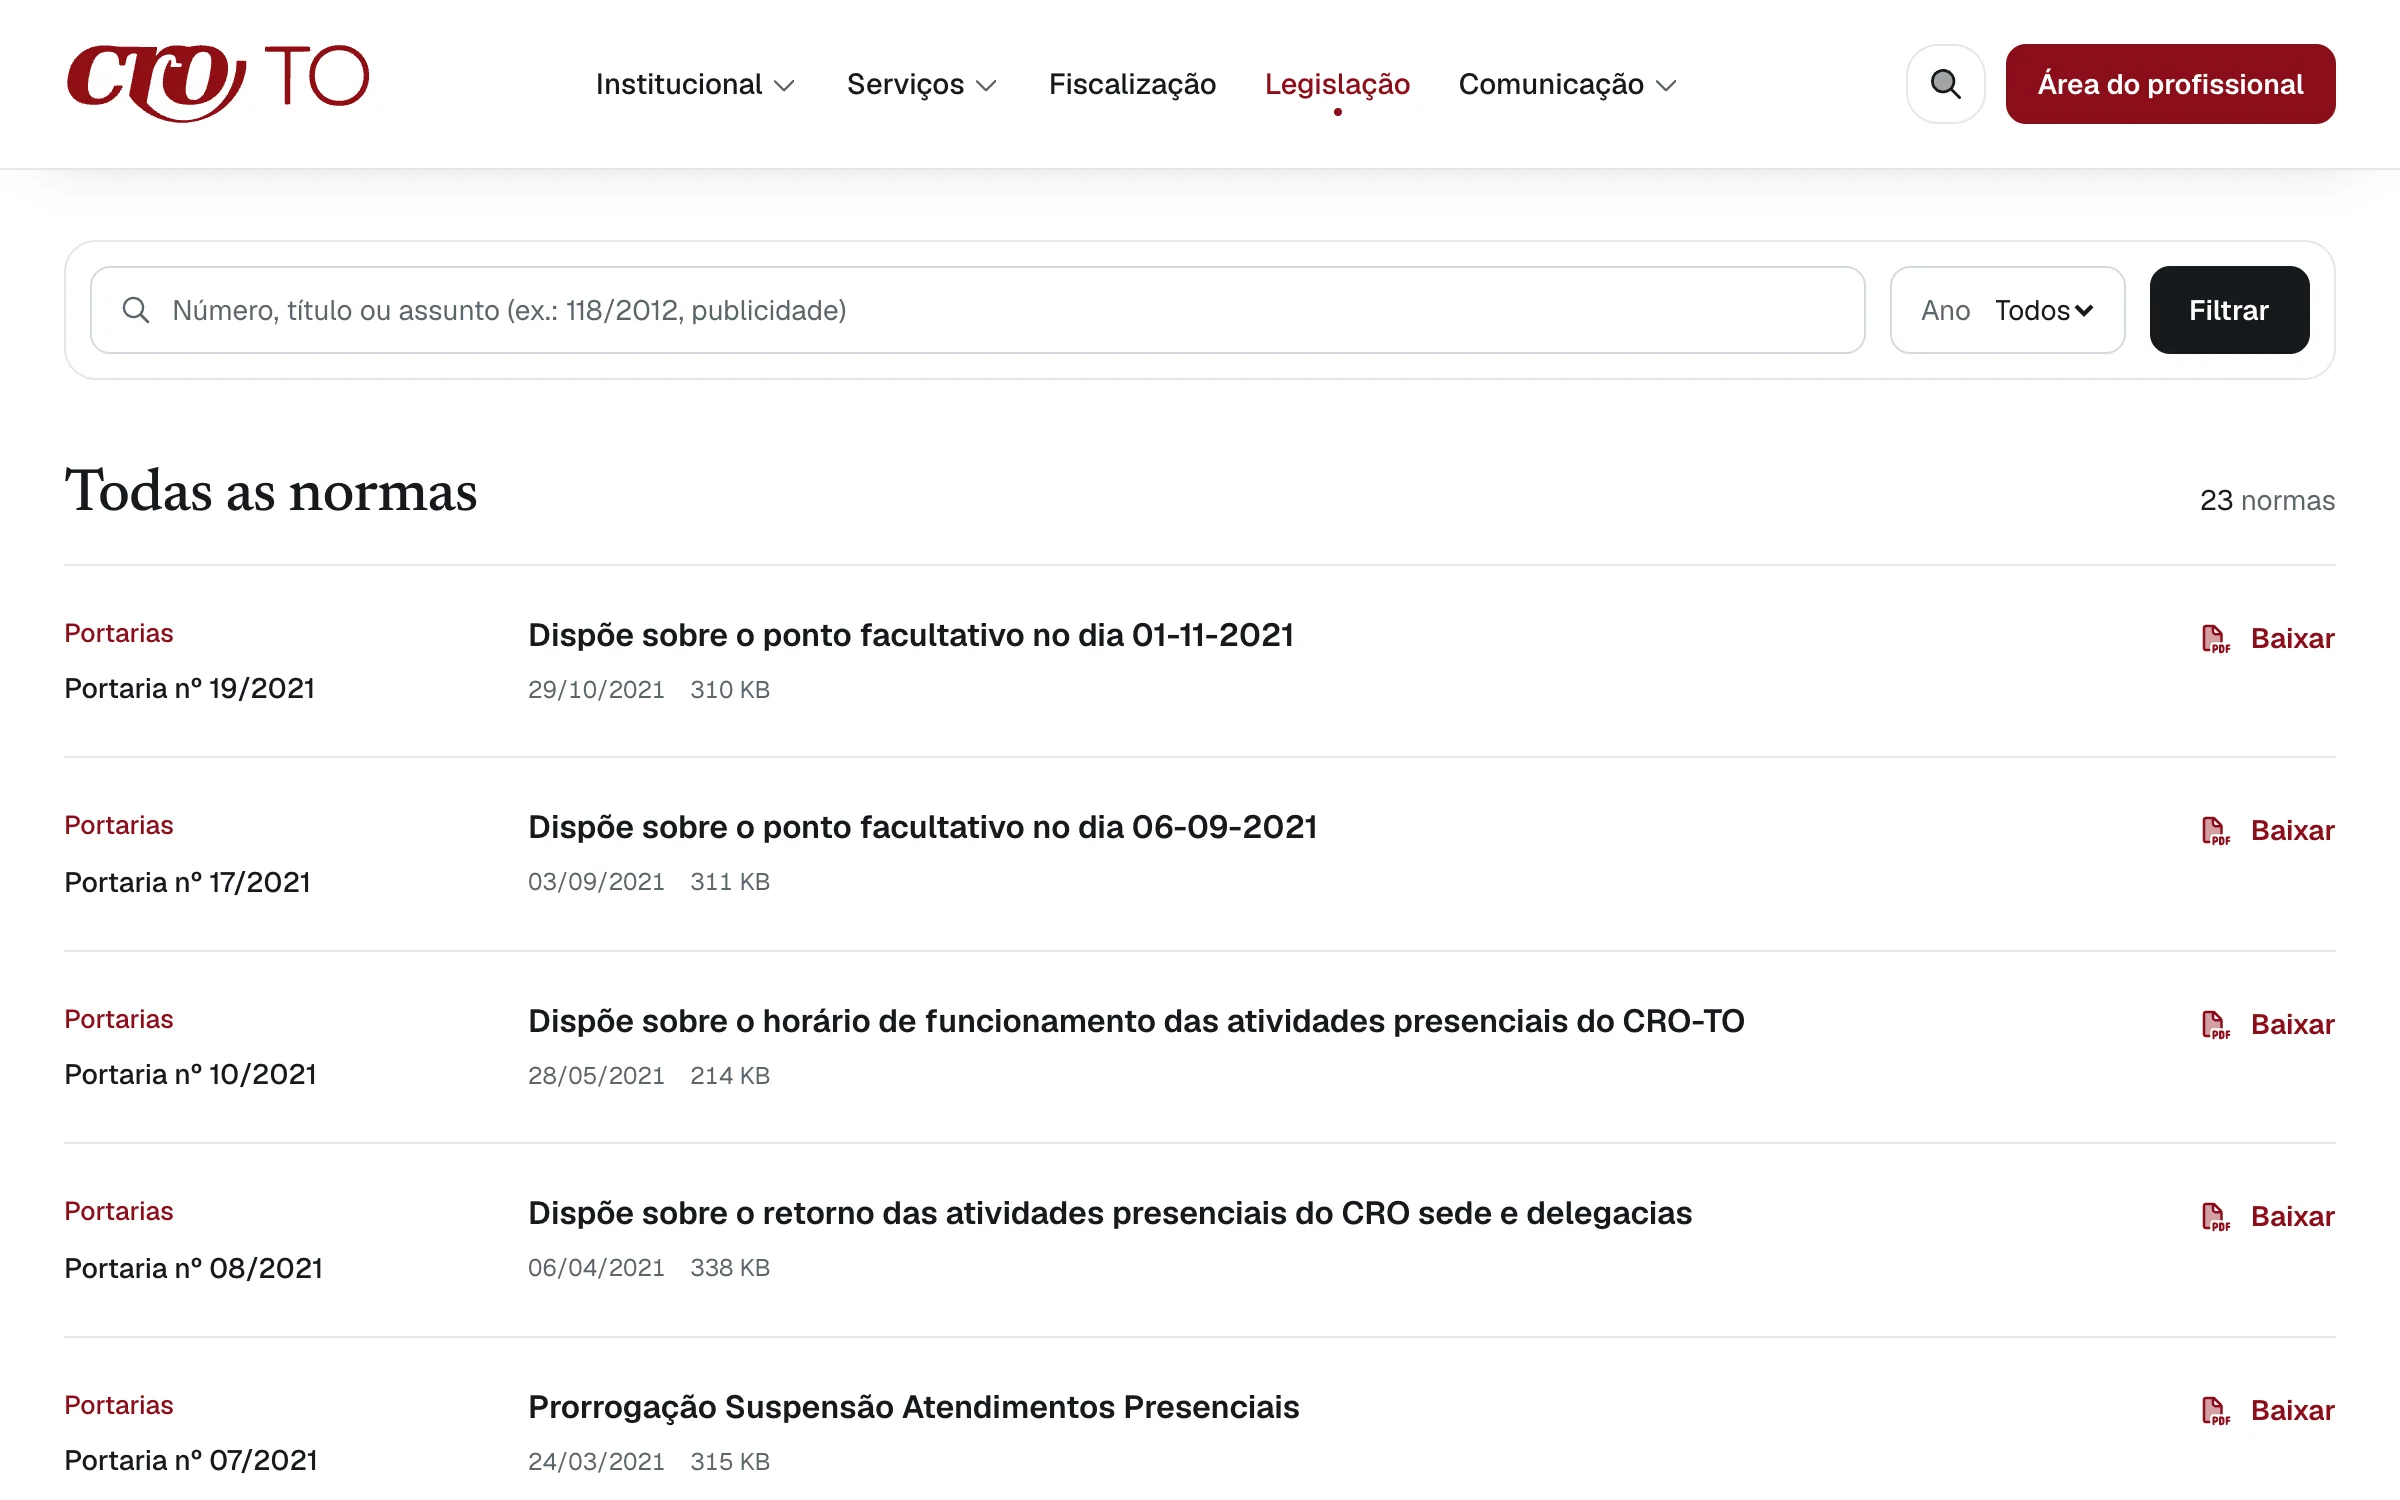This screenshot has height=1500, width=2400.
Task: Open the header search magnifier button
Action: (1945, 84)
